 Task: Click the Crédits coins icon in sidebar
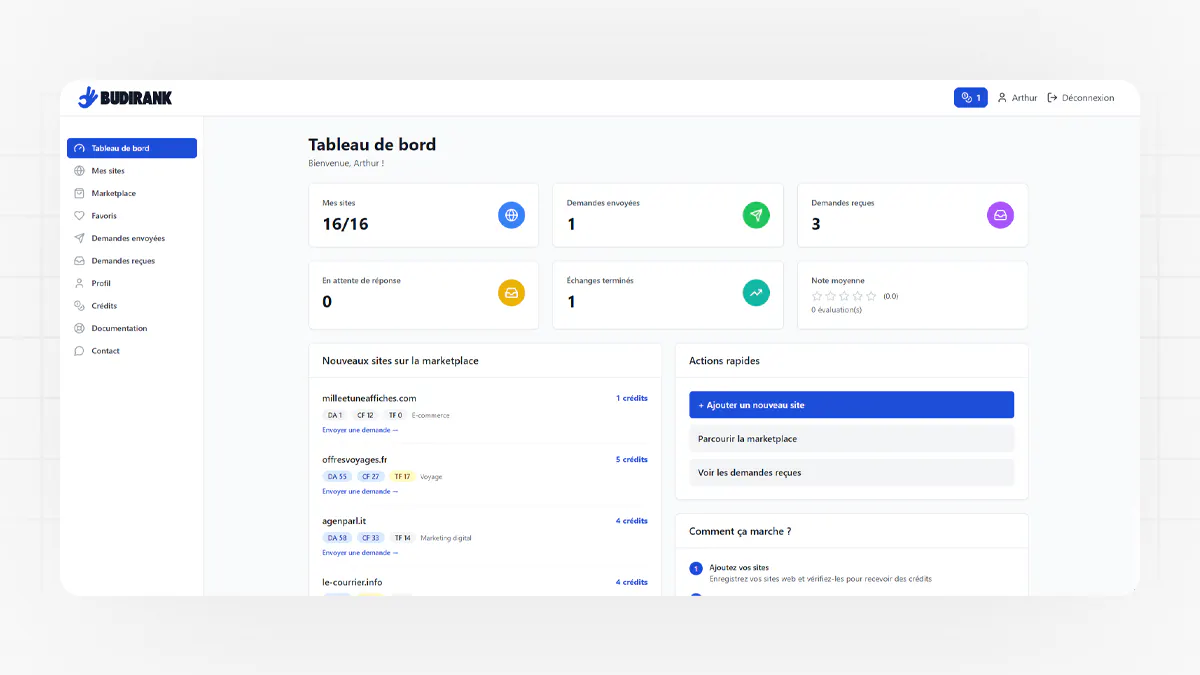[80, 306]
